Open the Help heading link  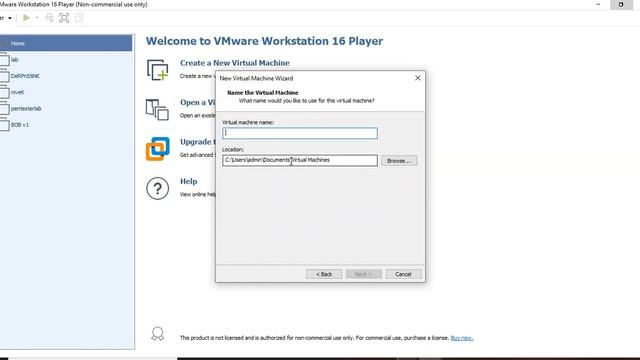(189, 181)
